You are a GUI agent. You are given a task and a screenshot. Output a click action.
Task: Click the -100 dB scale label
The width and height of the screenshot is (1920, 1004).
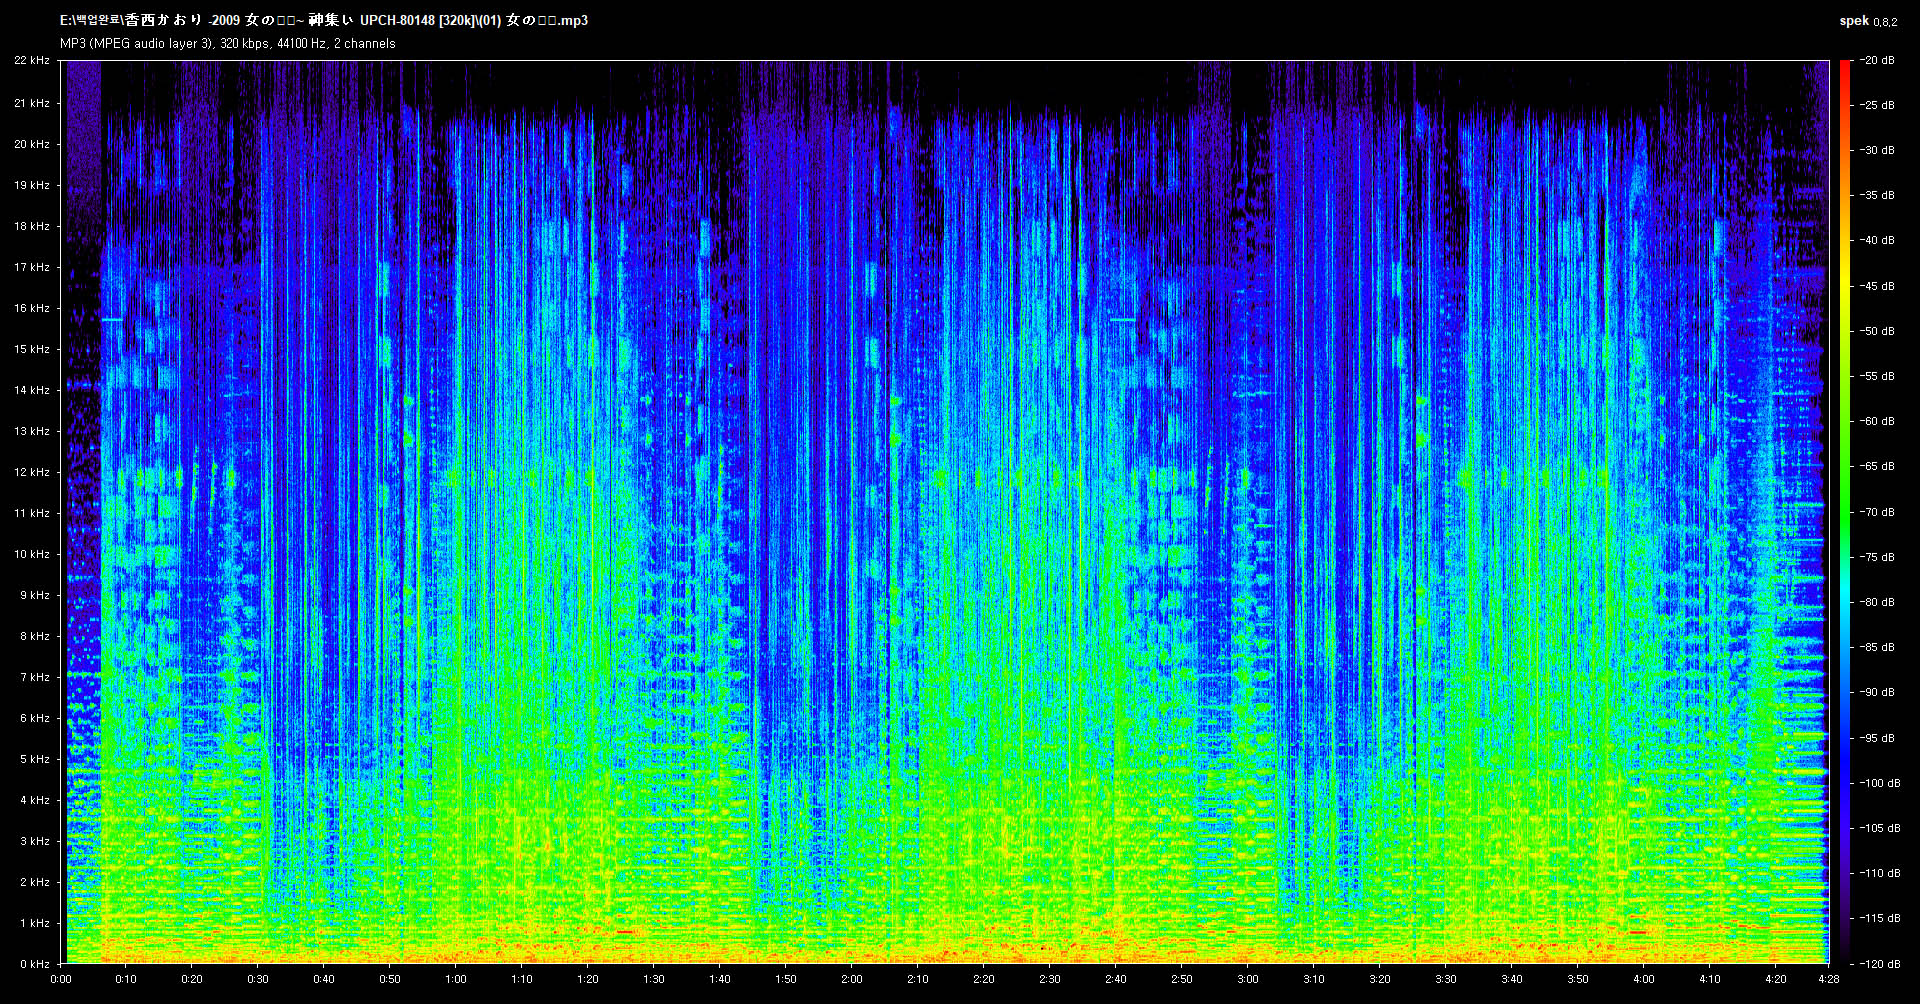[x=1880, y=783]
